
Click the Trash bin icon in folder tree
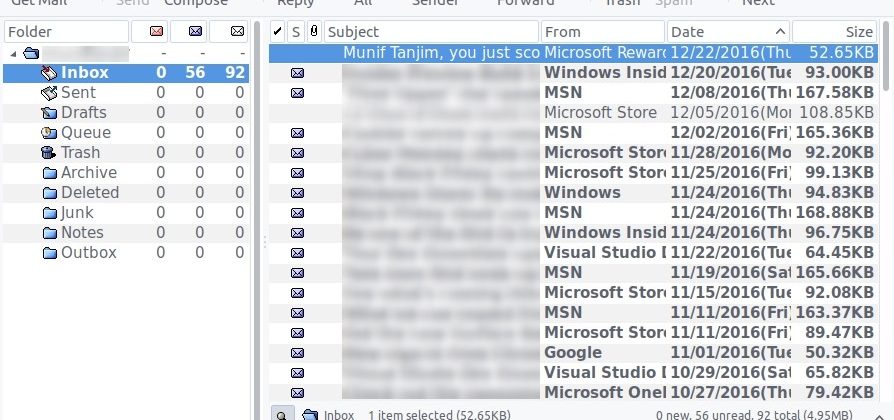[x=49, y=153]
